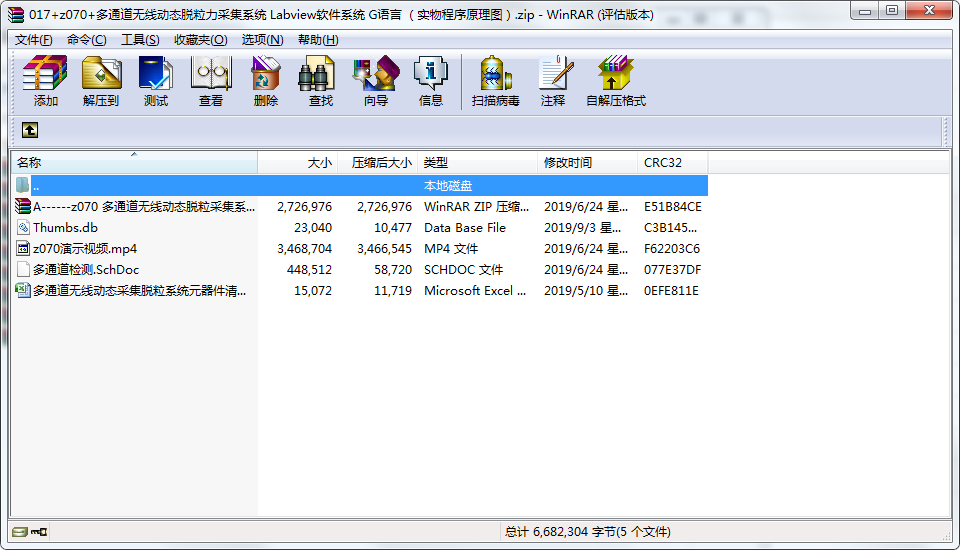
Task: Sort by Modified (修改时间) column header
Action: click(x=588, y=162)
